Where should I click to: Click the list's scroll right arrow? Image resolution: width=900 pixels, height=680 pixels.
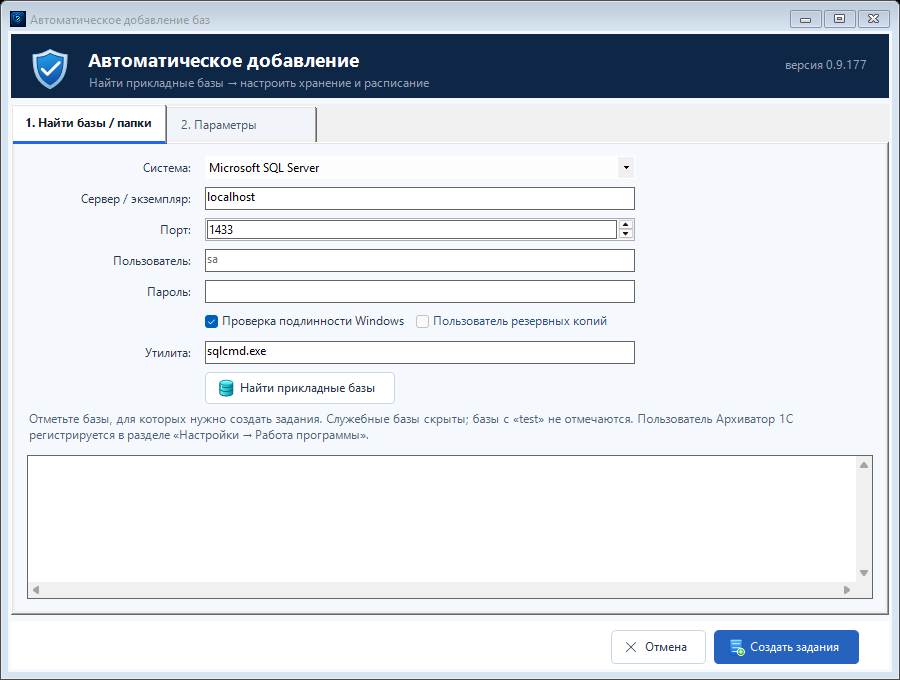pyautogui.click(x=847, y=590)
